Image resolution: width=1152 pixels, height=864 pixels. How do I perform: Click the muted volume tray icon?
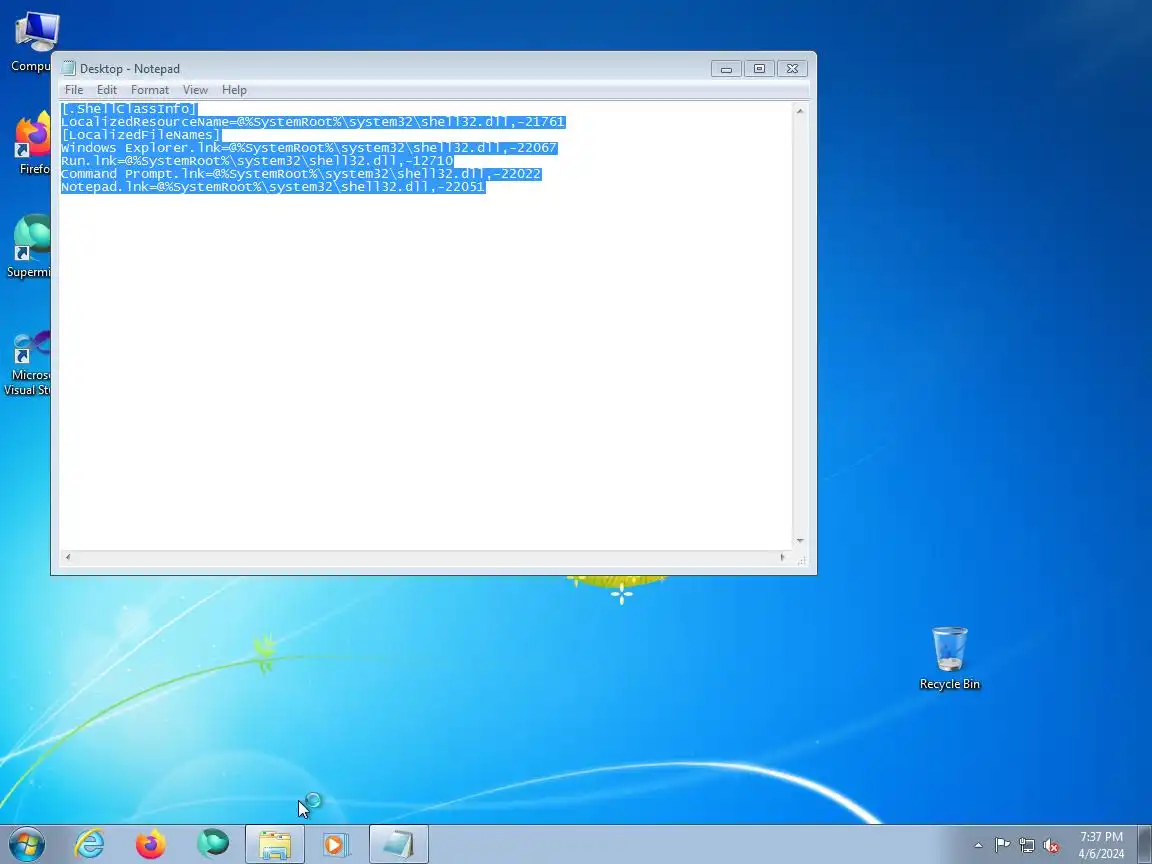tap(1051, 846)
